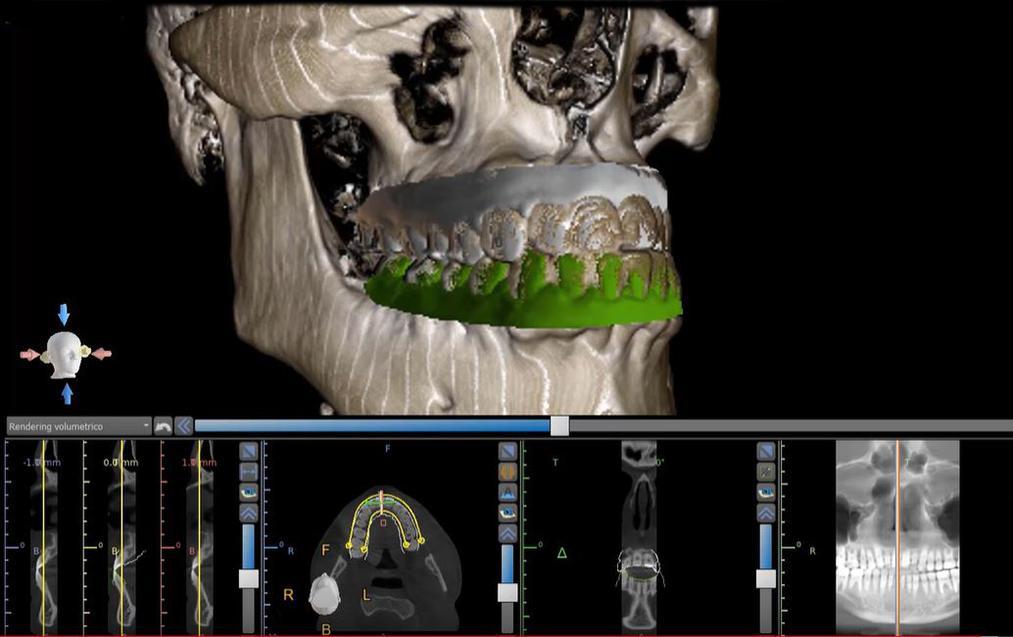Image resolution: width=1013 pixels, height=637 pixels.
Task: Toggle eye visibility in cross-section panel
Action: 248,492
